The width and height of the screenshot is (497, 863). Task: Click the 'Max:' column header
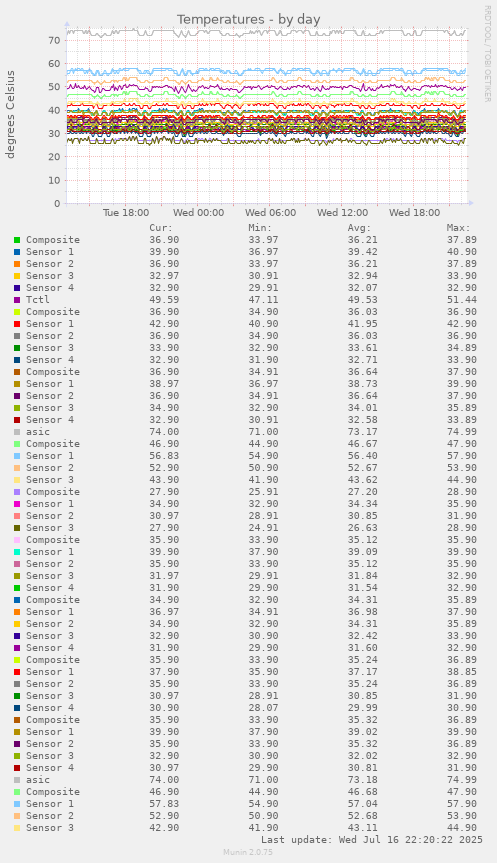pos(458,228)
